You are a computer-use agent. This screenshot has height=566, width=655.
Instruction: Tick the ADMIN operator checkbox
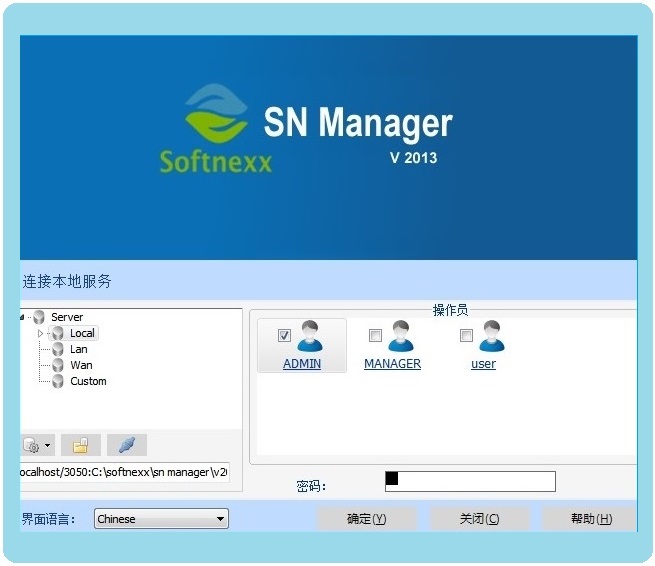[x=284, y=335]
